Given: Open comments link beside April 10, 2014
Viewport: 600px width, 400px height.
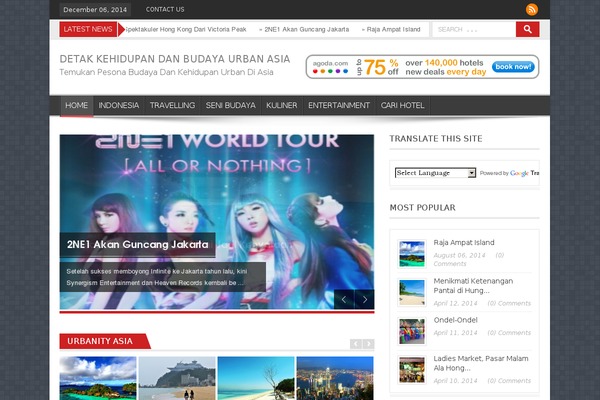Looking at the screenshot, I should pos(509,381).
